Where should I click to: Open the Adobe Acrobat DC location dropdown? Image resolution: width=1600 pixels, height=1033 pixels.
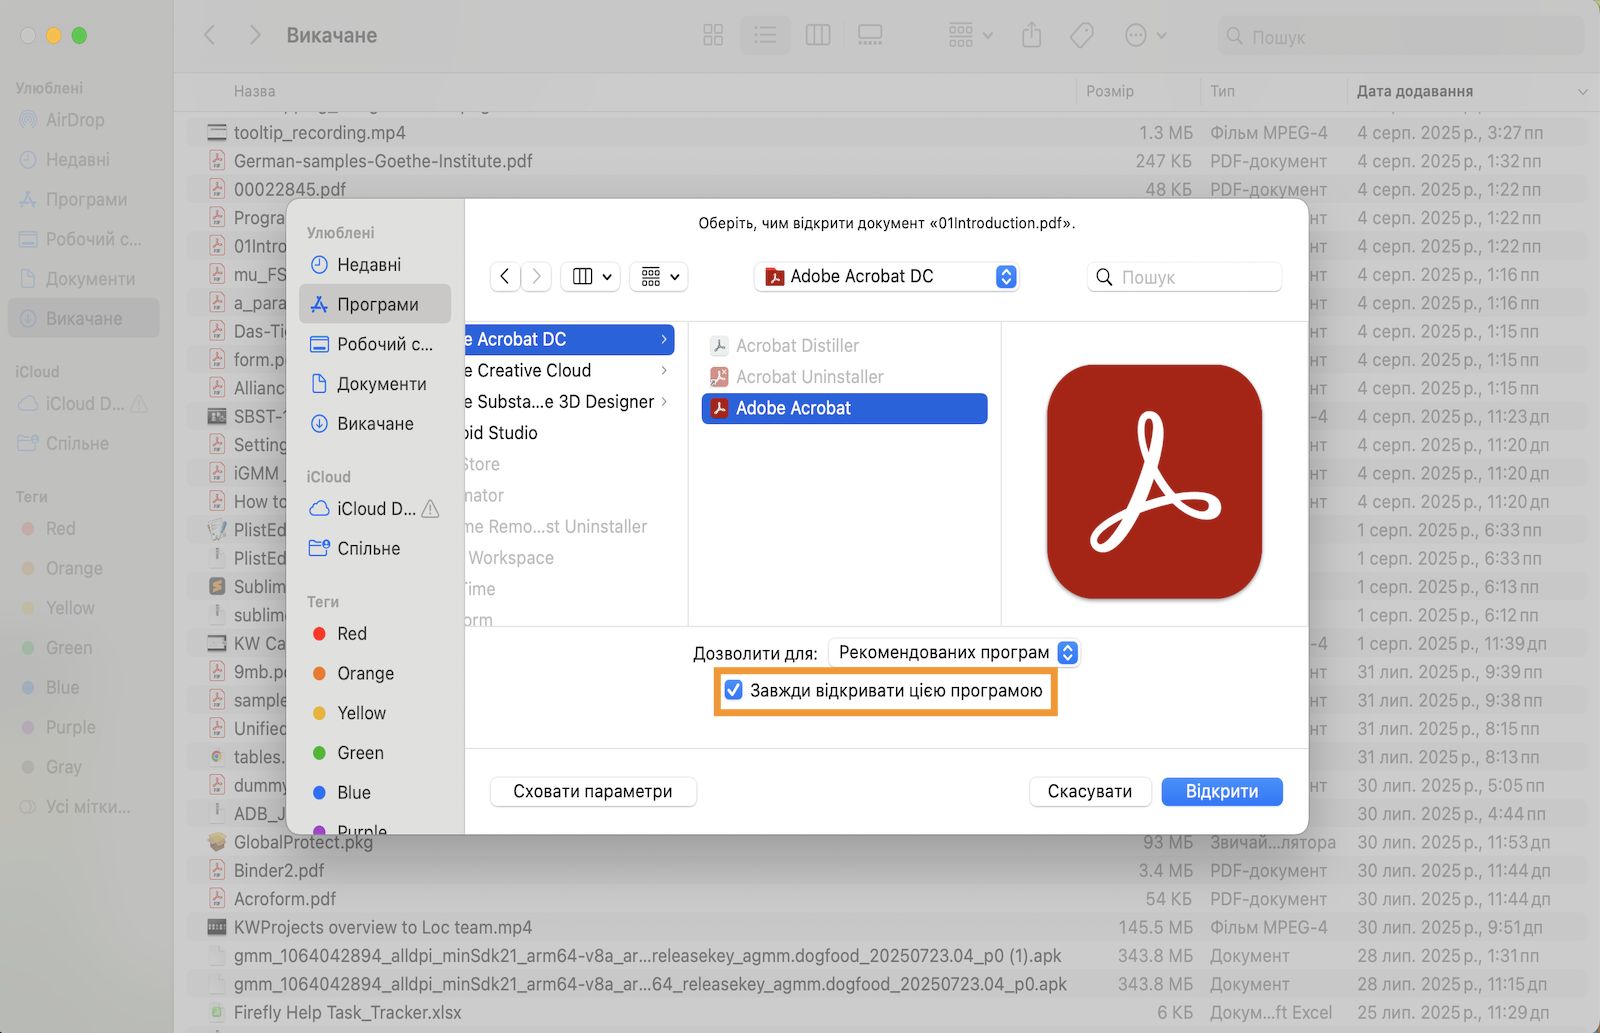(x=886, y=276)
